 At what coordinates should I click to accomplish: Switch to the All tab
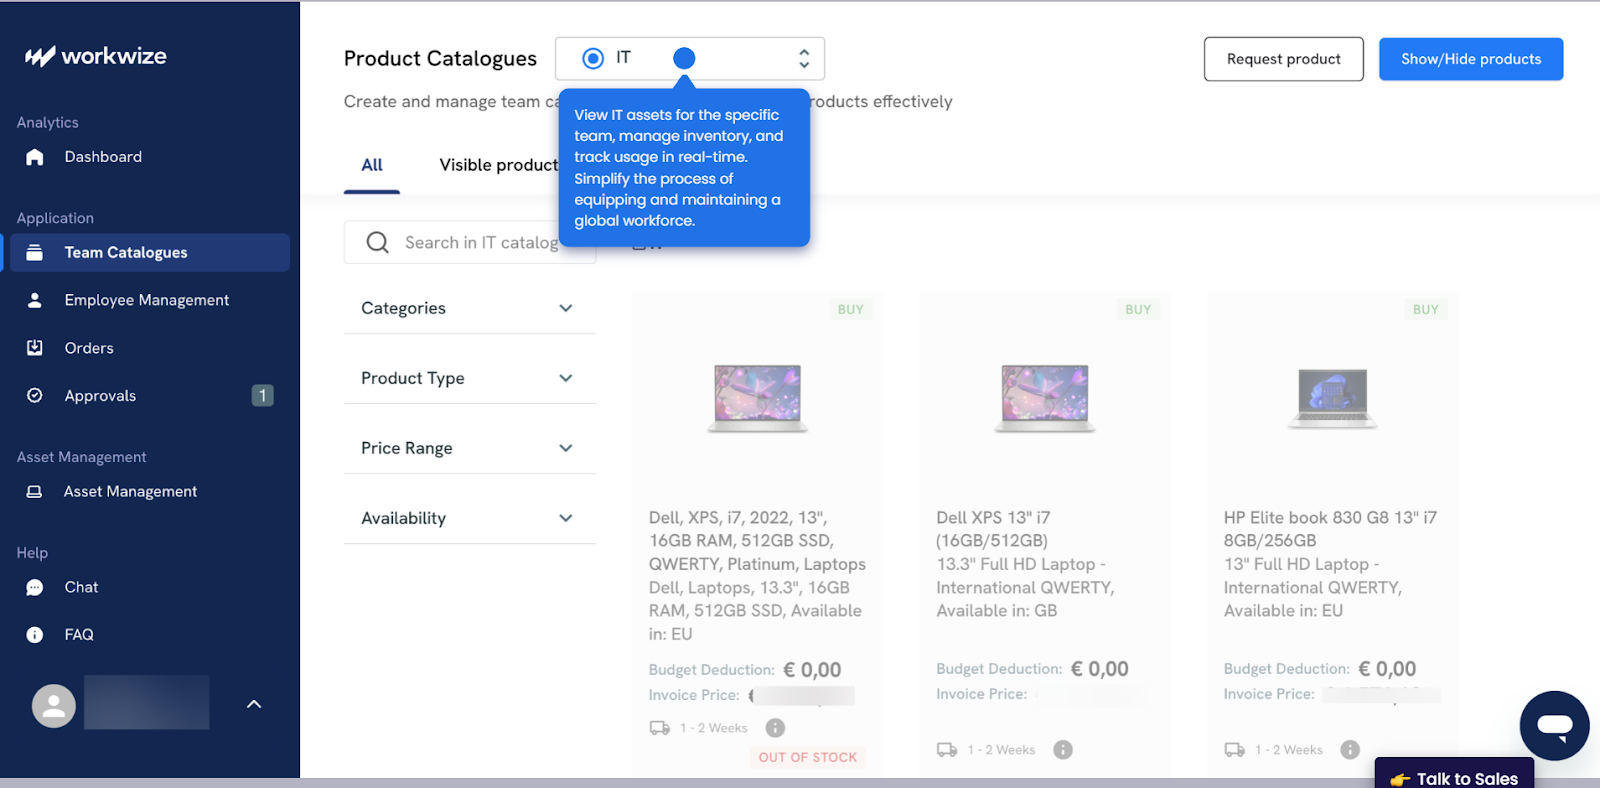point(372,165)
